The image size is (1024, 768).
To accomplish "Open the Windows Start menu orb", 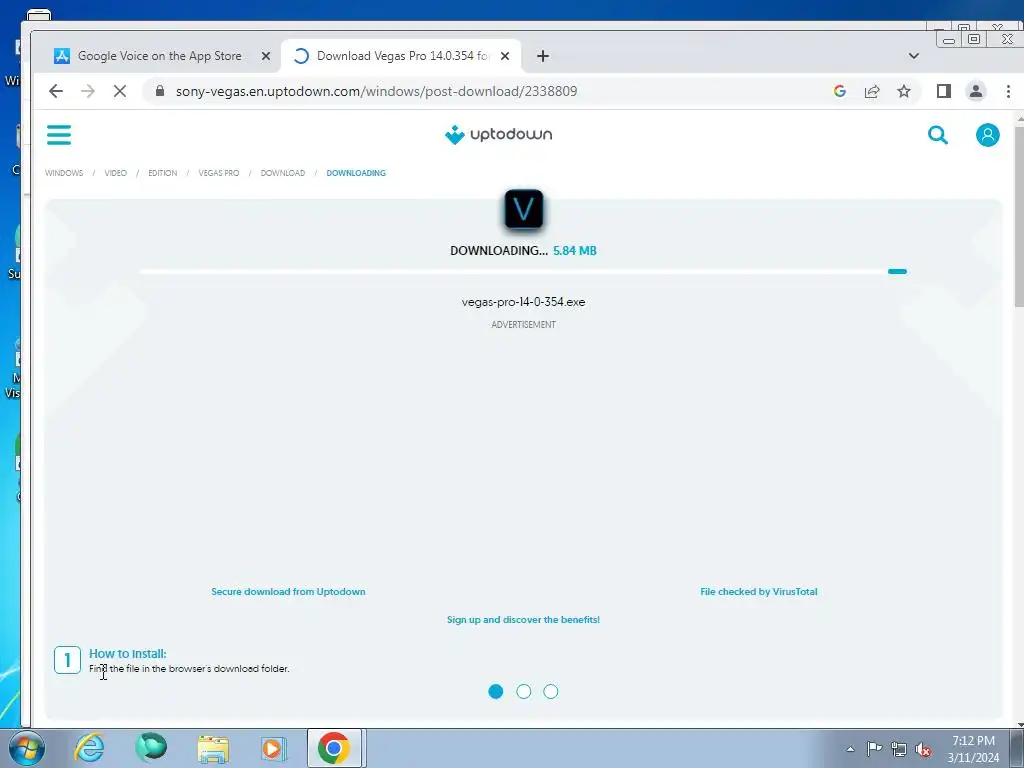I will [27, 748].
